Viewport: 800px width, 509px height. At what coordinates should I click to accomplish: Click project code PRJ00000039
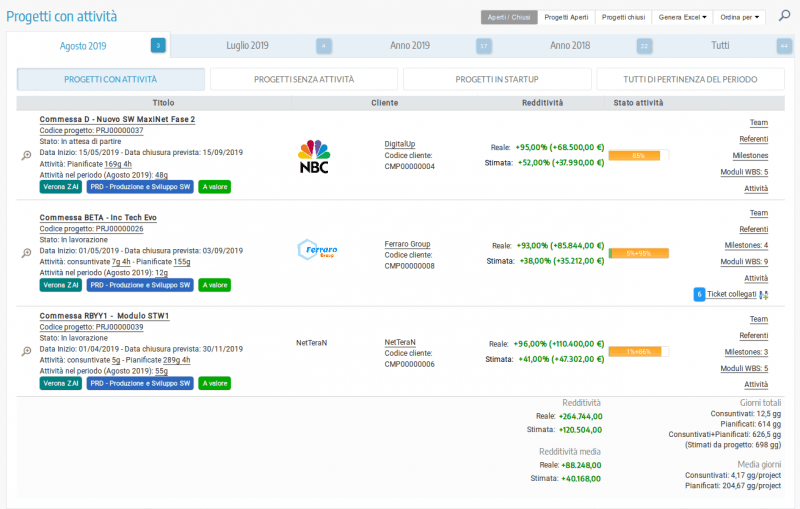[91, 327]
